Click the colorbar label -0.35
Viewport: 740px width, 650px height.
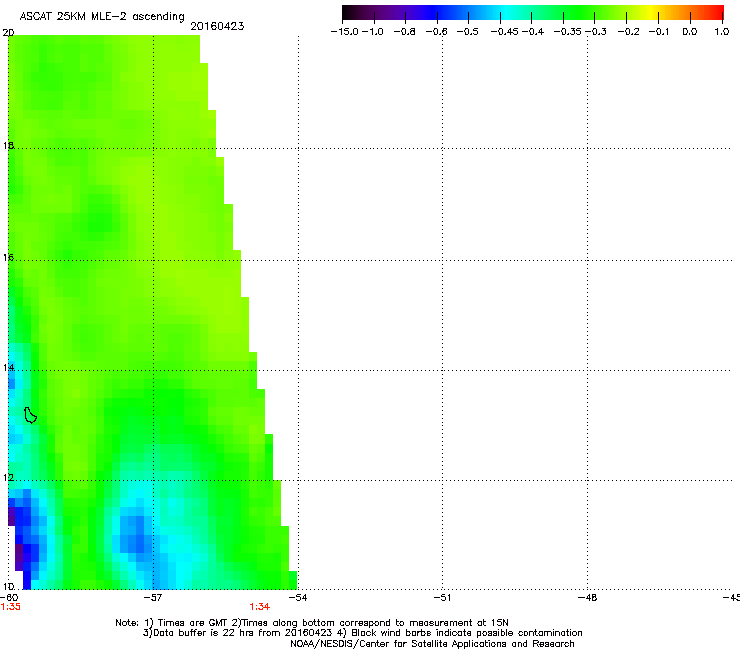pyautogui.click(x=568, y=32)
